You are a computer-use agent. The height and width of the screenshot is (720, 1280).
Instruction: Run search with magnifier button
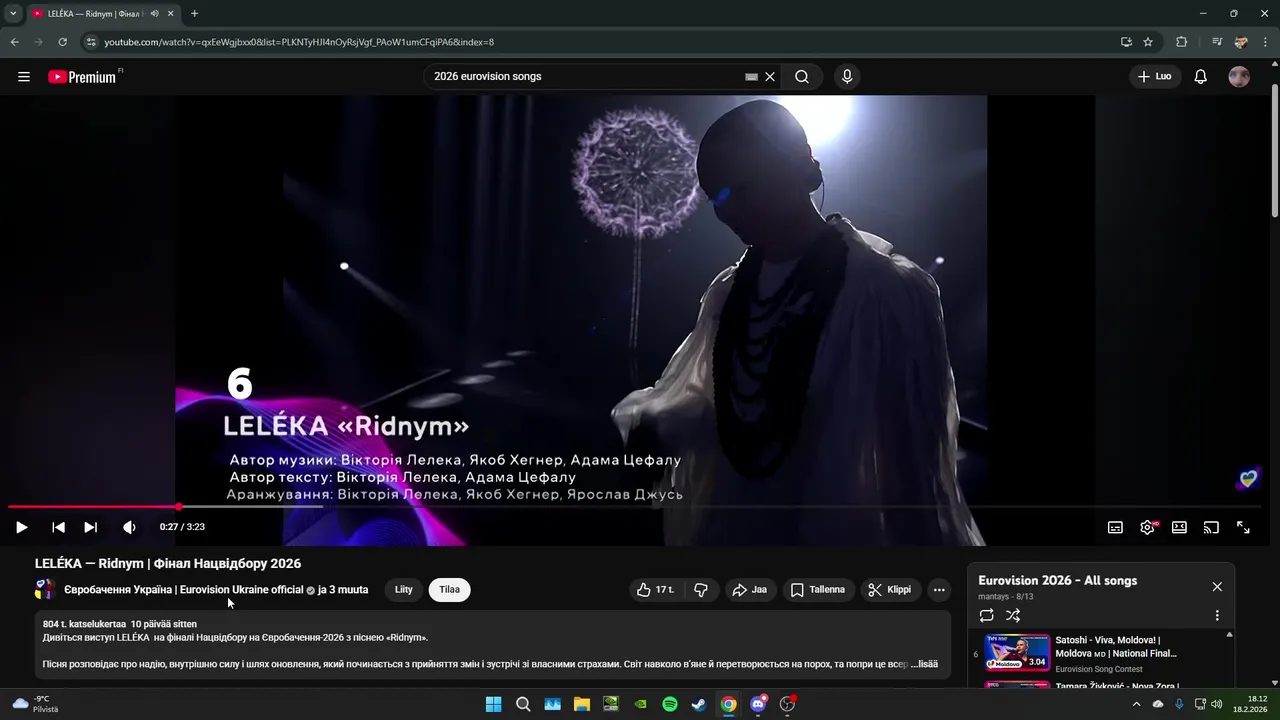[802, 77]
